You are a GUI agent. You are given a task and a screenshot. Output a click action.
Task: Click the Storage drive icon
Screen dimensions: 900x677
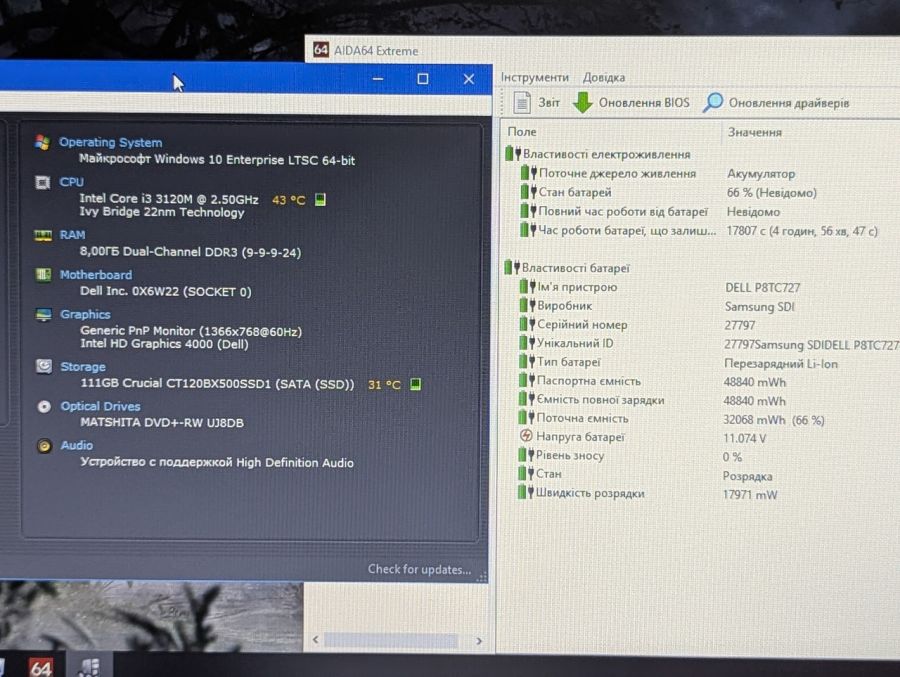coord(44,366)
